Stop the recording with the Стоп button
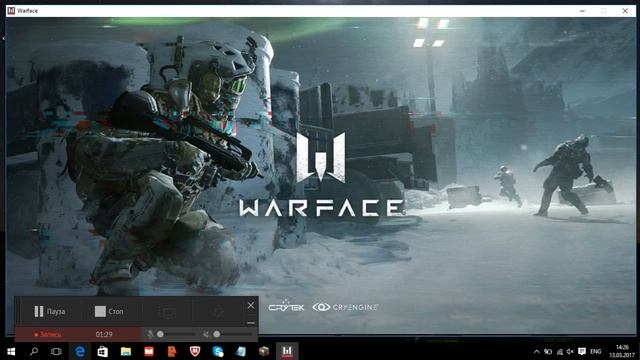Viewport: 640px width, 360px height. pos(109,311)
